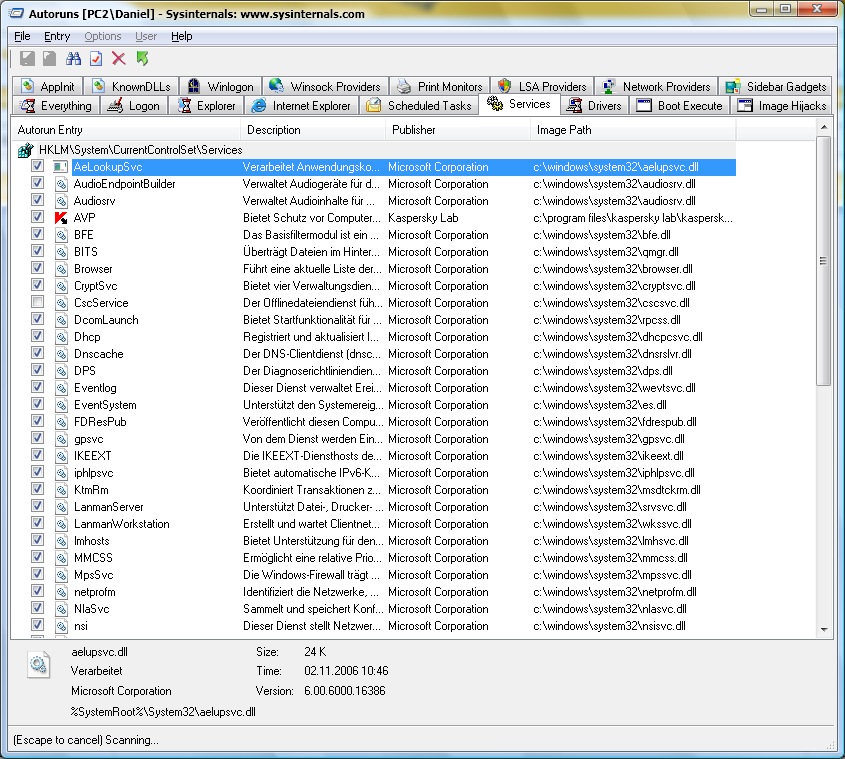Screen dimensions: 845x759
Task: Click the registry key icon for HKLM Services
Action: coord(25,150)
